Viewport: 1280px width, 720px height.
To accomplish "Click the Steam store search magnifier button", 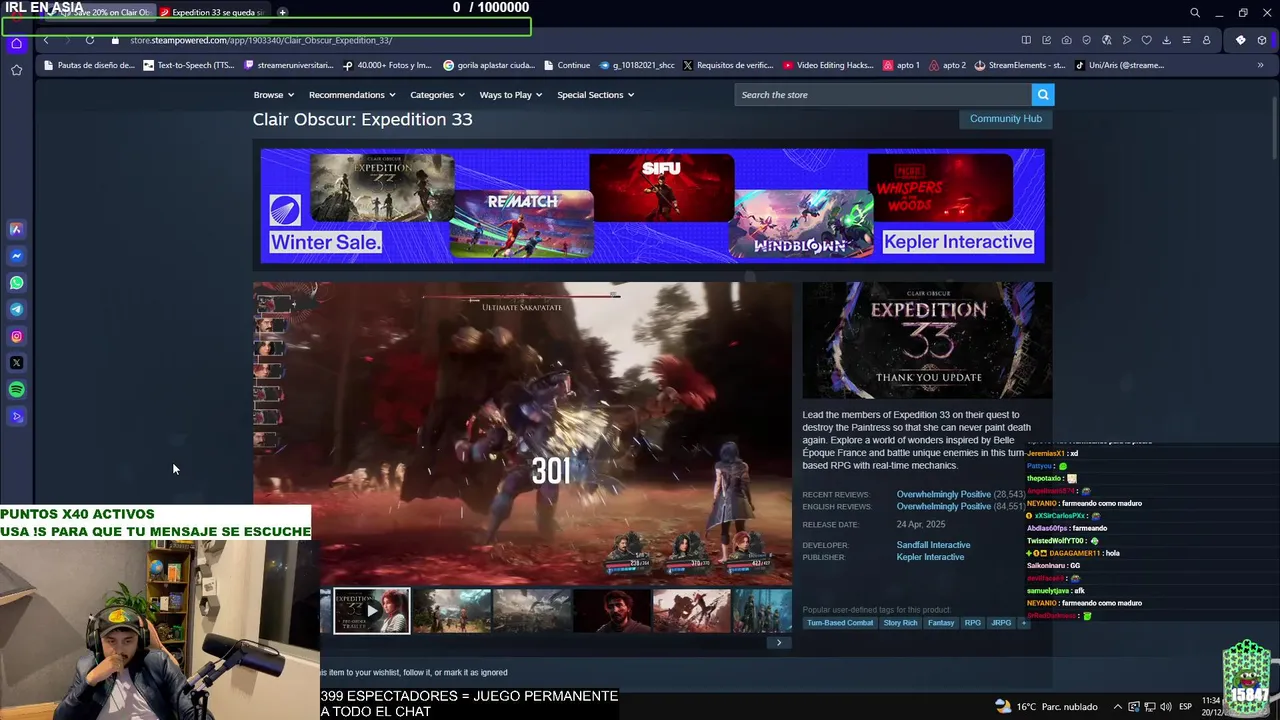I will click(x=1043, y=95).
